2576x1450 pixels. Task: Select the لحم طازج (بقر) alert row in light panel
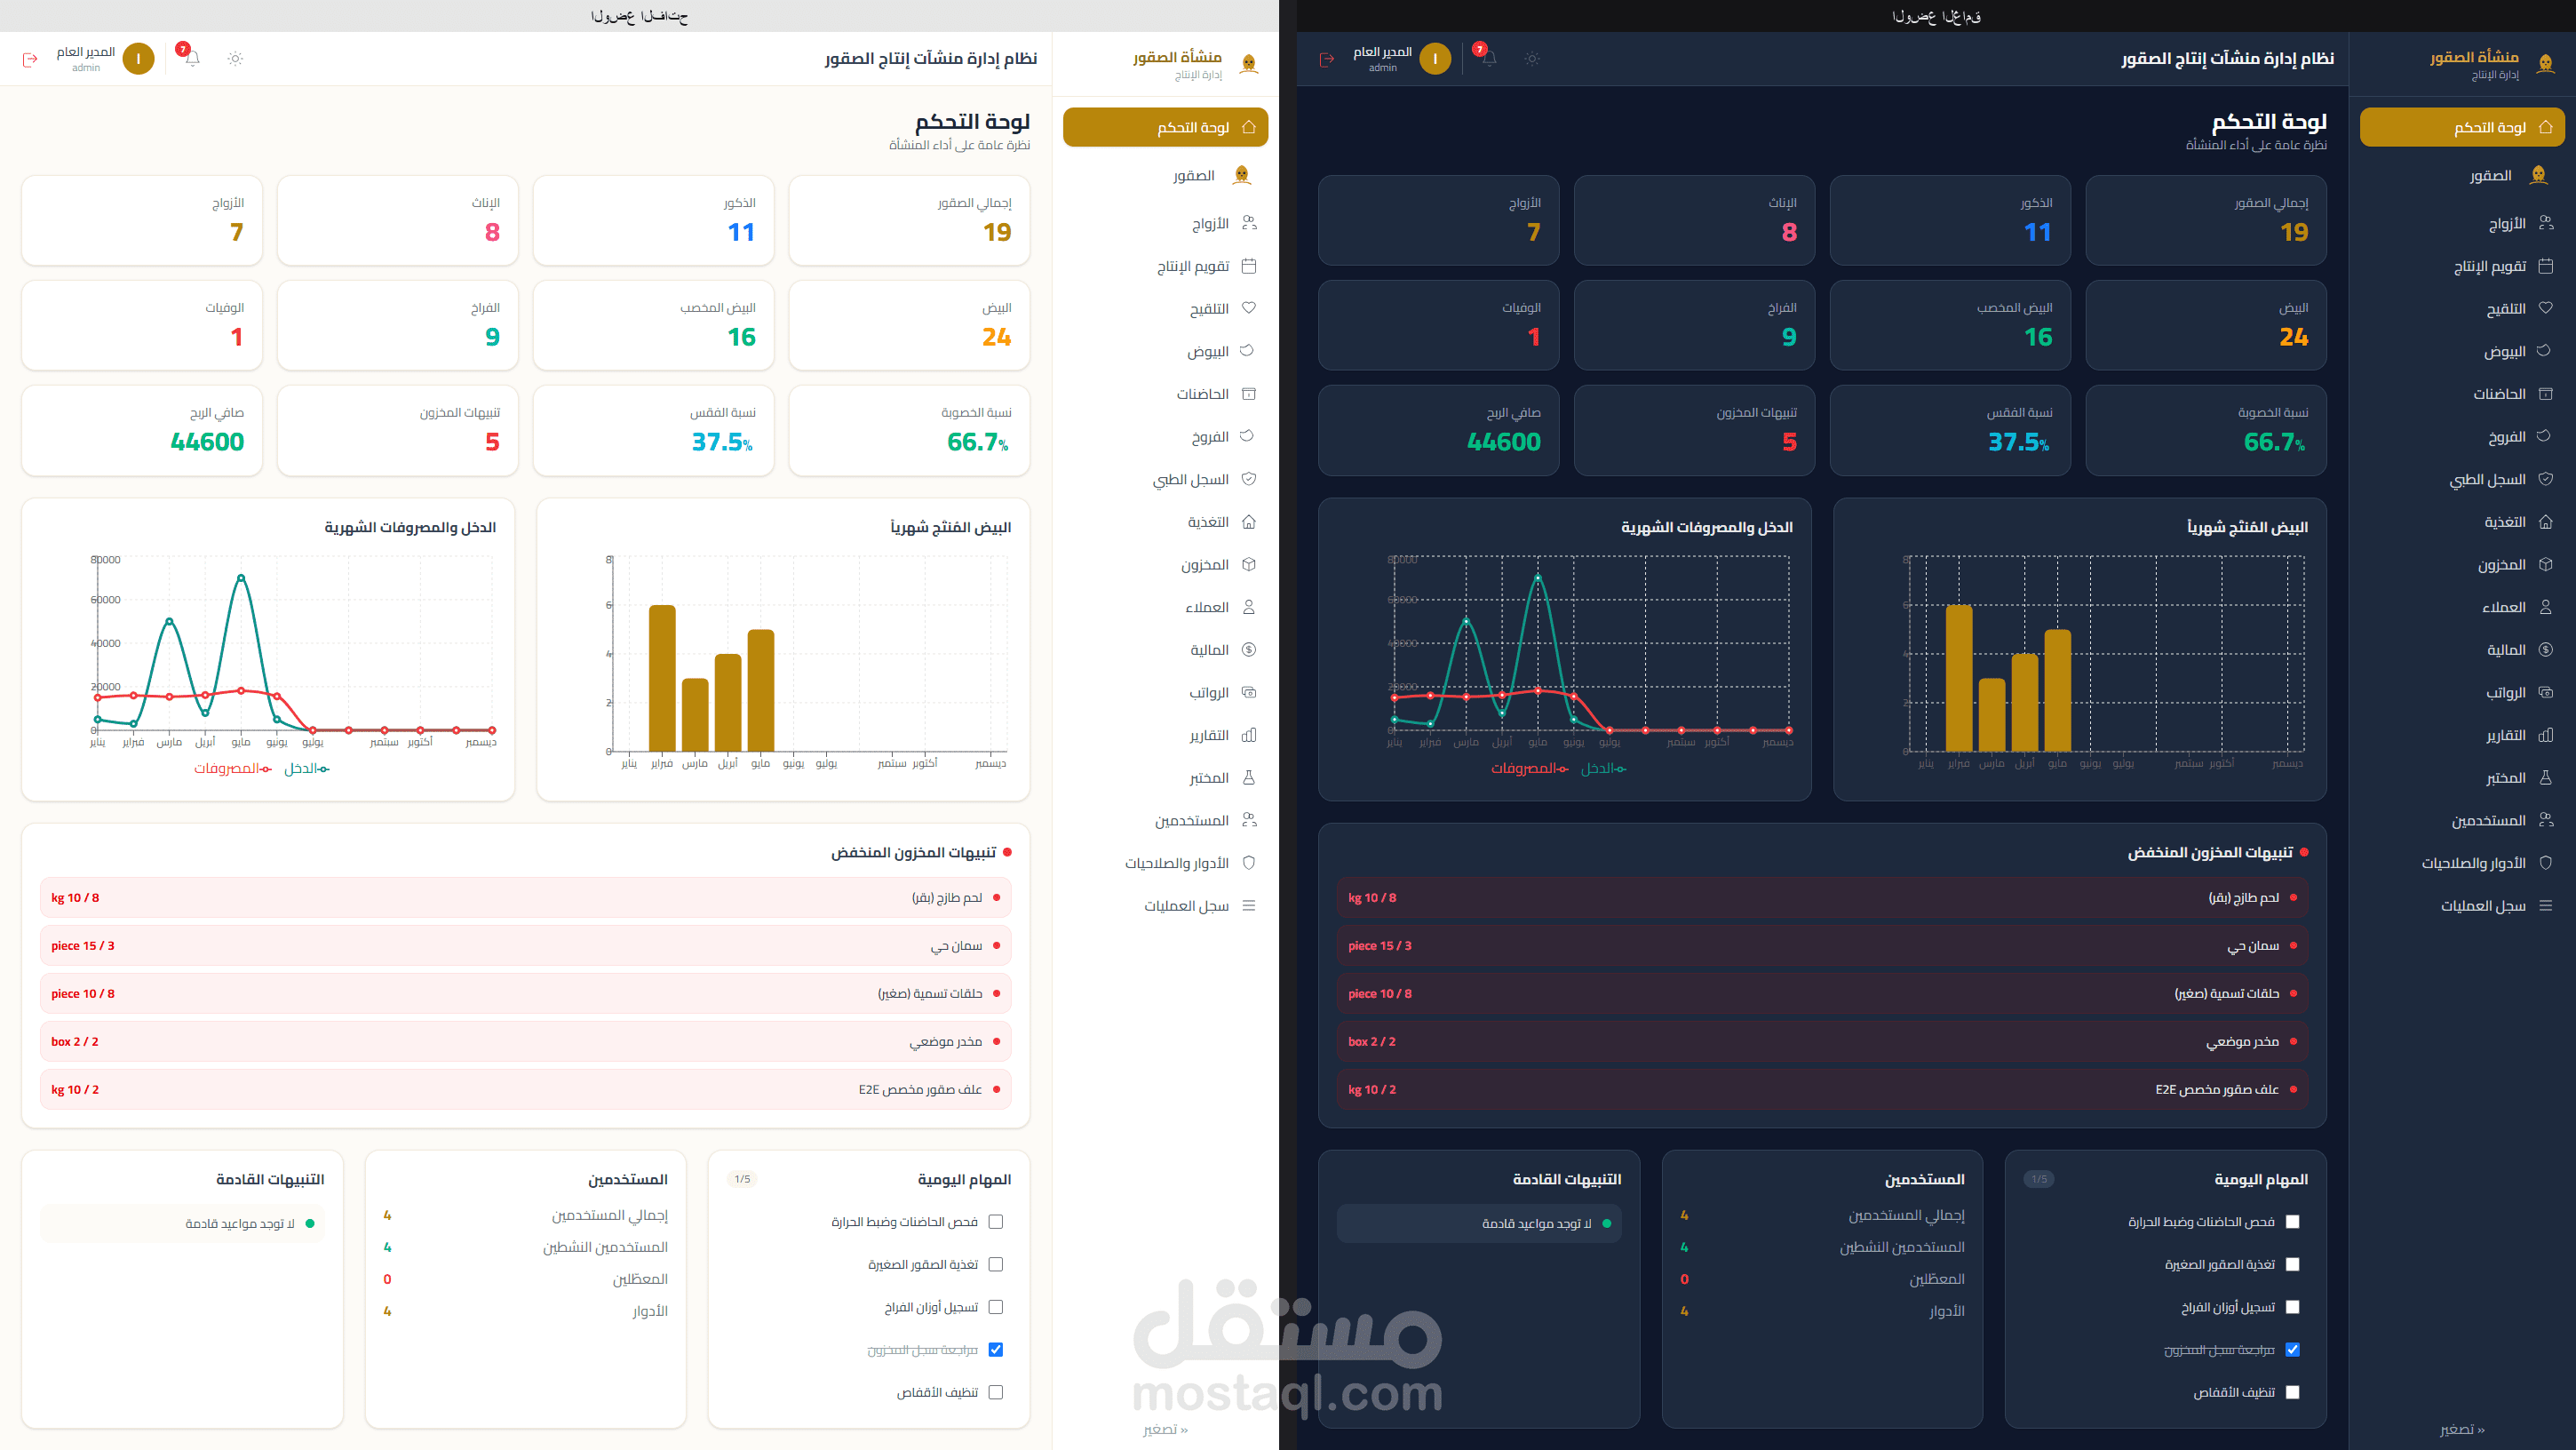point(526,897)
